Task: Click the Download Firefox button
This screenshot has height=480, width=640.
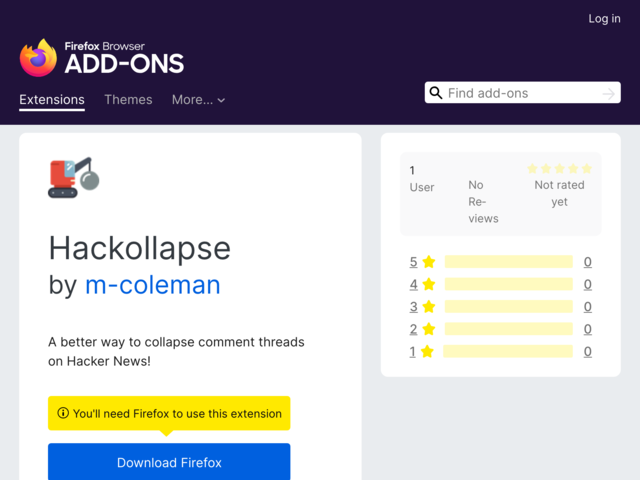Action: click(x=169, y=462)
